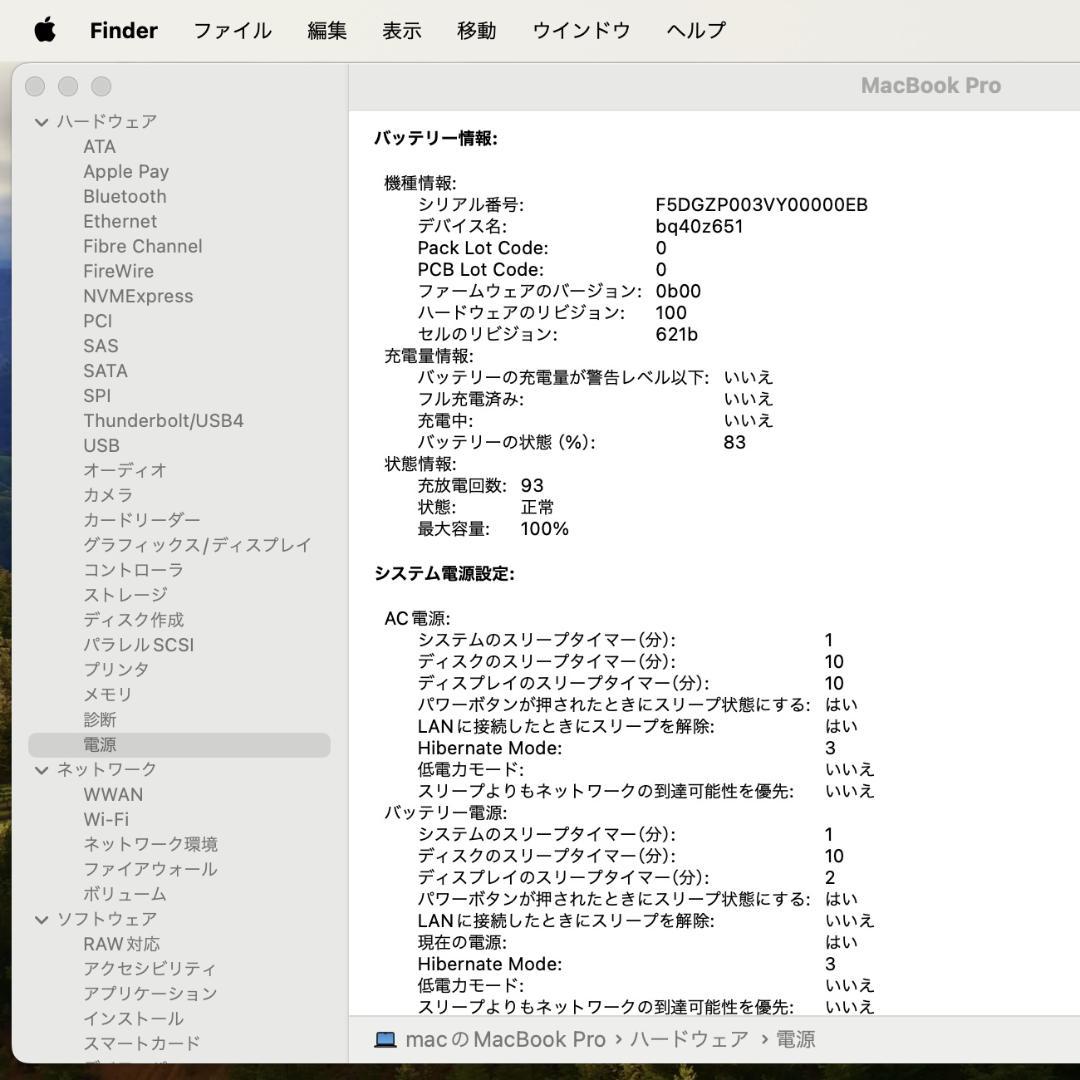The image size is (1080, 1080).
Task: Select the カメラ hardware item
Action: (x=110, y=495)
